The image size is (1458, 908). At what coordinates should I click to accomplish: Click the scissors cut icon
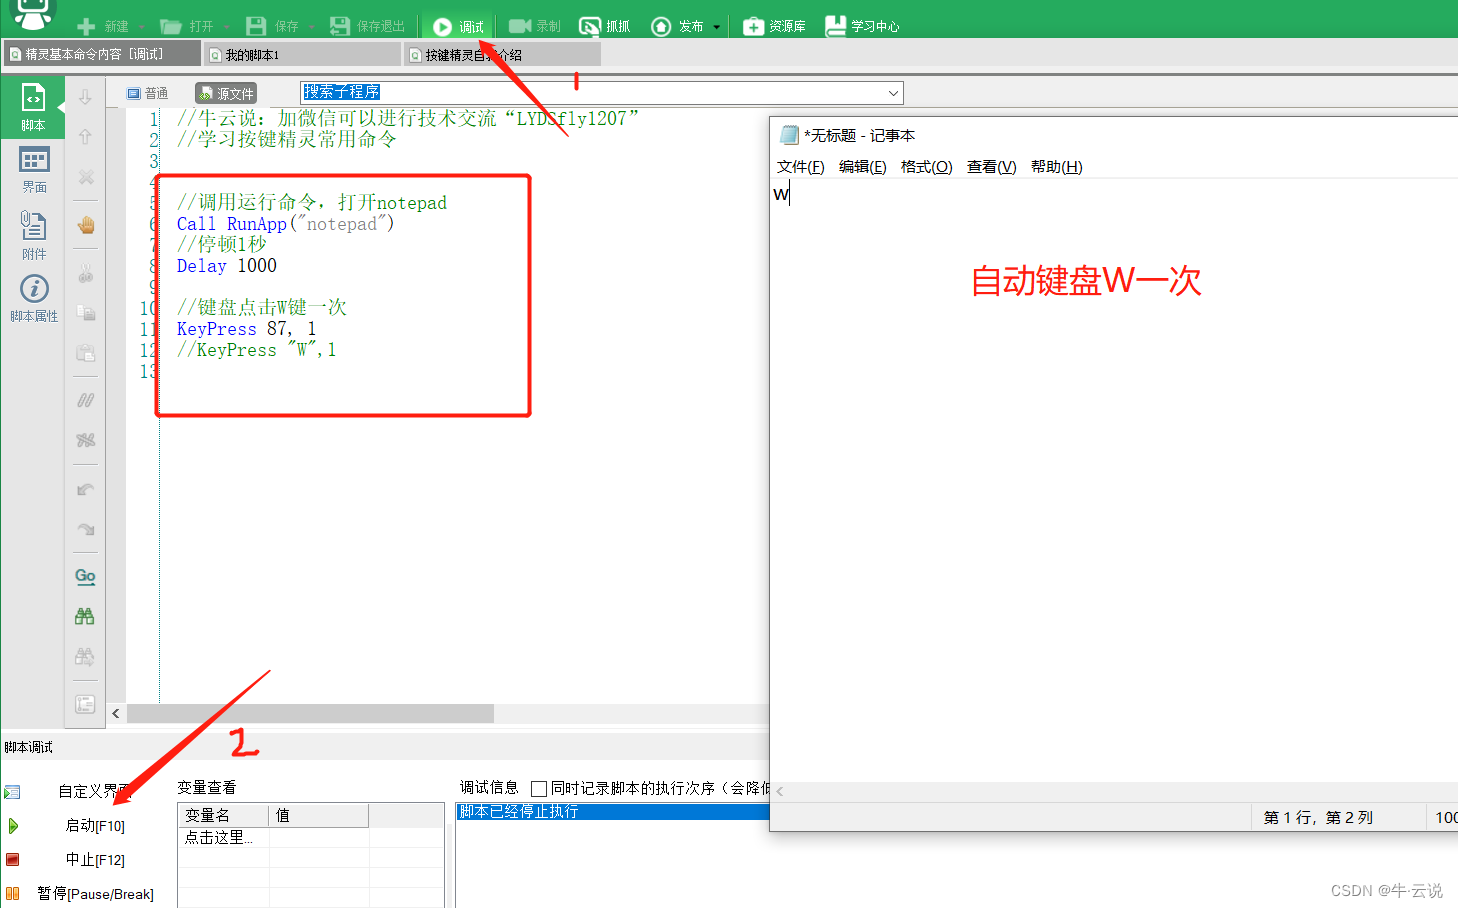coord(85,272)
